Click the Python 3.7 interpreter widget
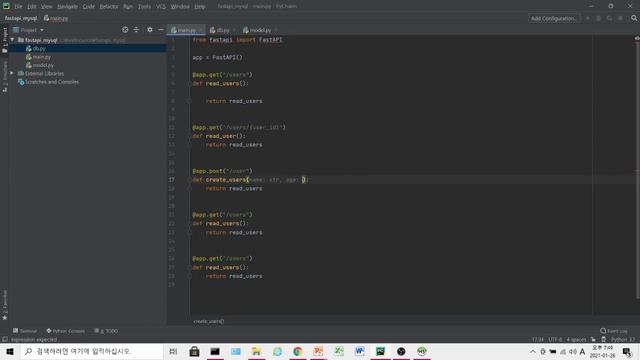640x360 pixels. [x=623, y=340]
